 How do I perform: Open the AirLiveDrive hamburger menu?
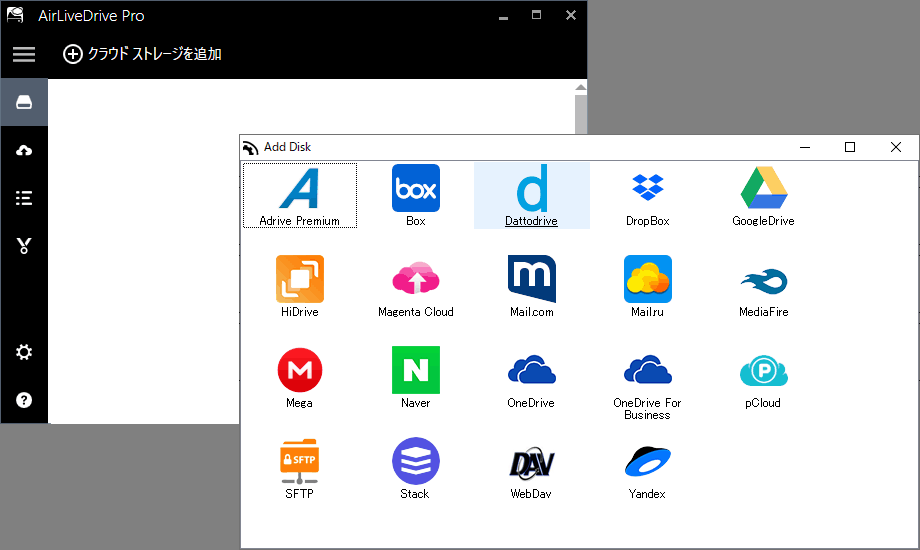pos(24,54)
